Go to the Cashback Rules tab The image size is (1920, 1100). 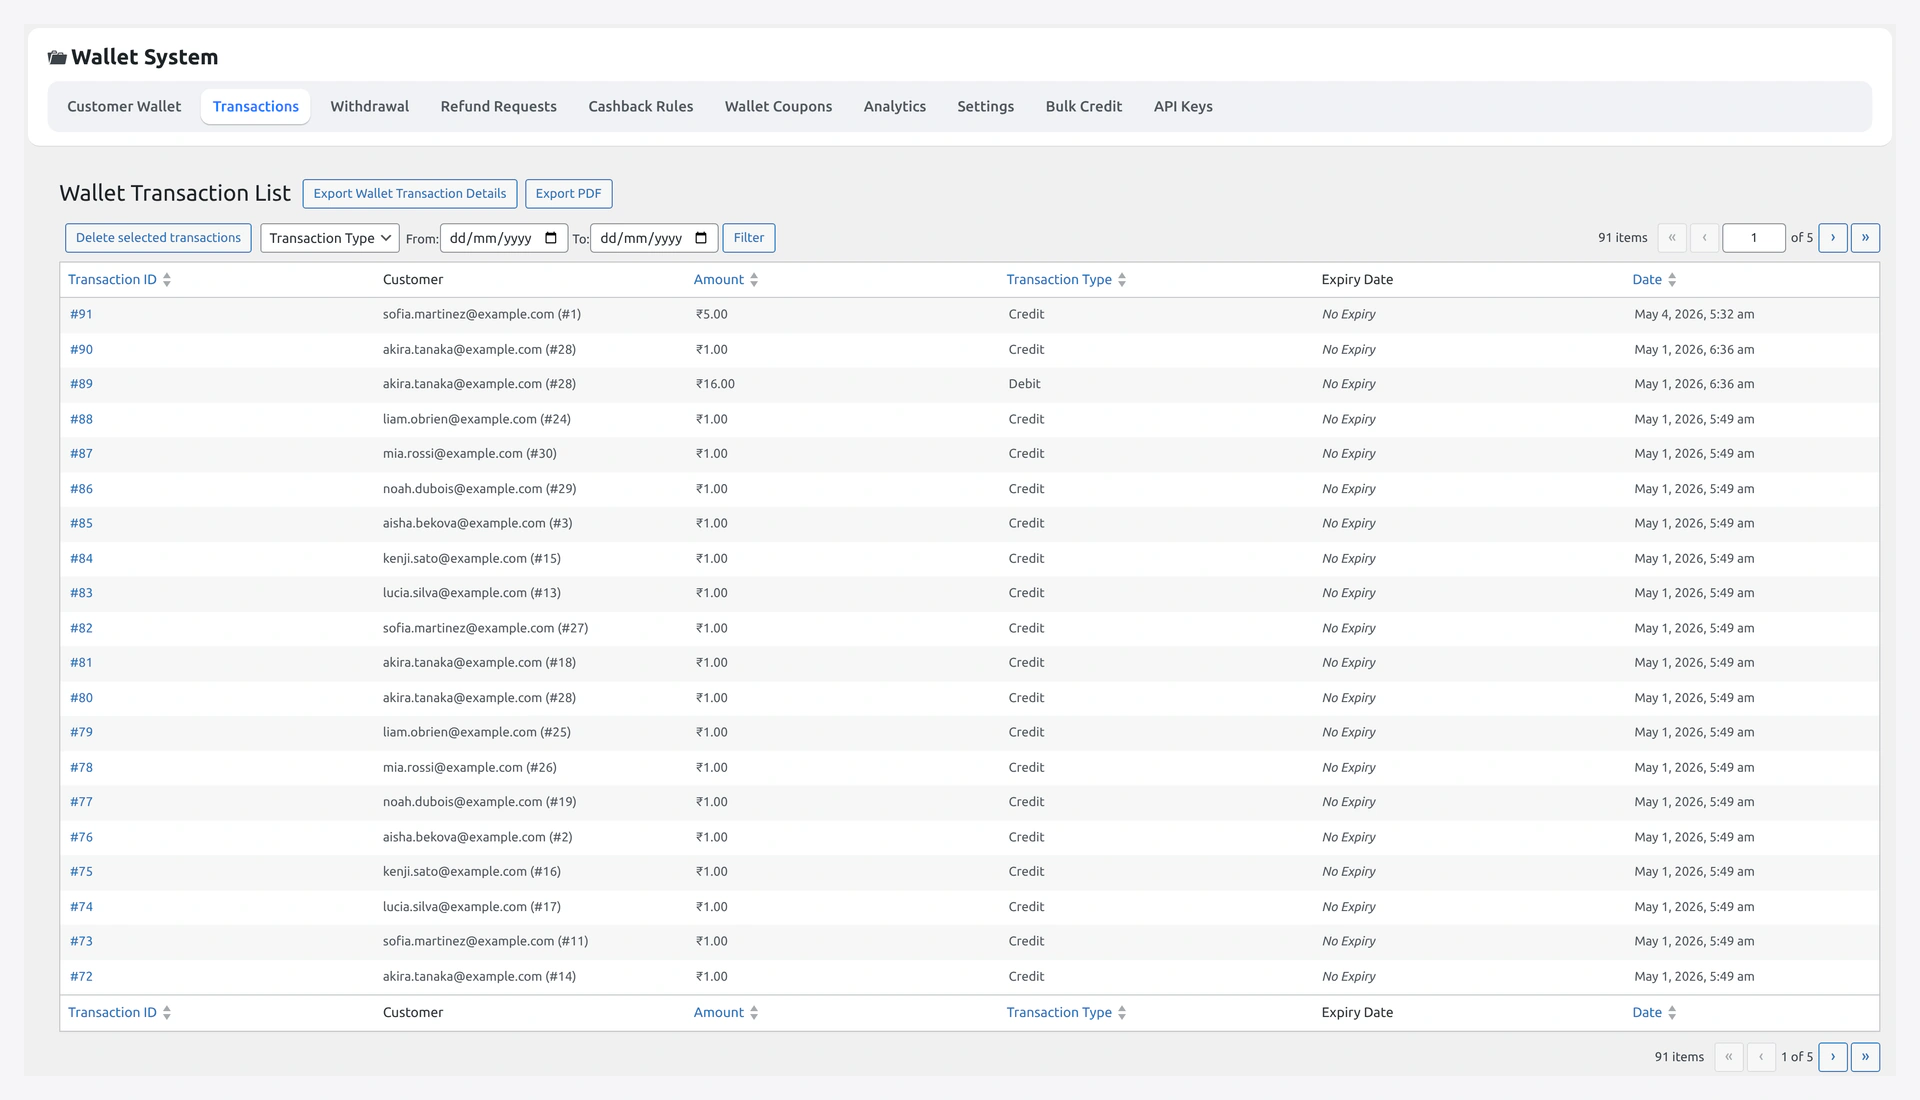pos(641,107)
